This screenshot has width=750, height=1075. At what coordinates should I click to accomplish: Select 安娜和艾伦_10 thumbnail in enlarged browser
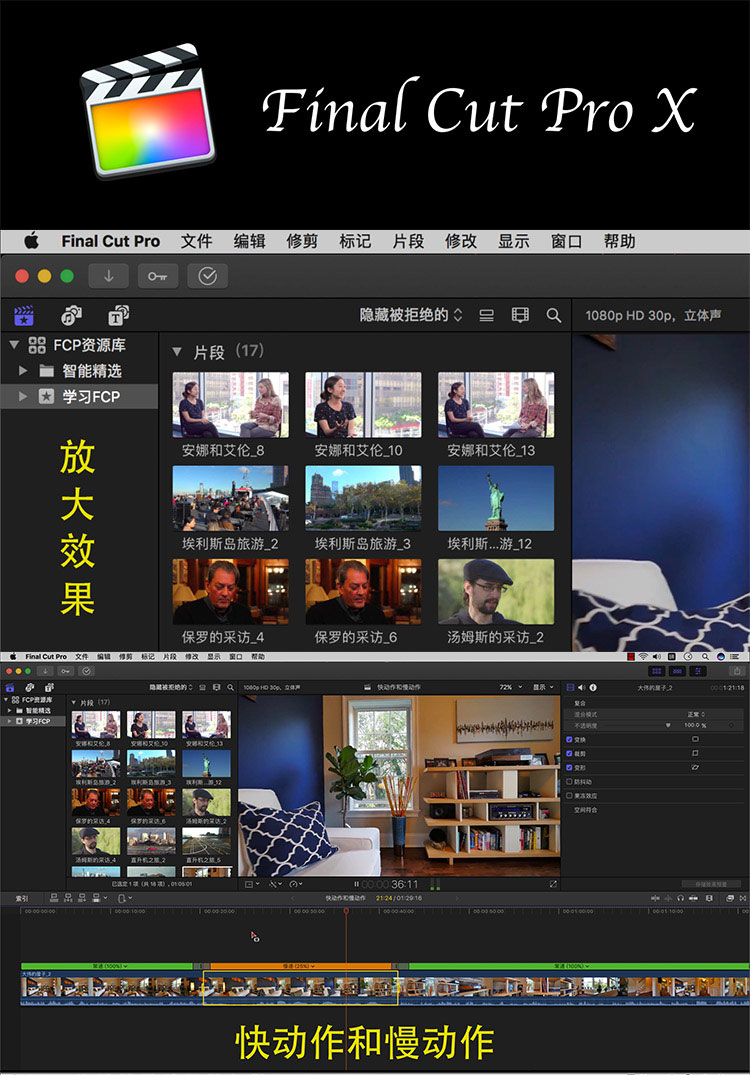pos(363,404)
